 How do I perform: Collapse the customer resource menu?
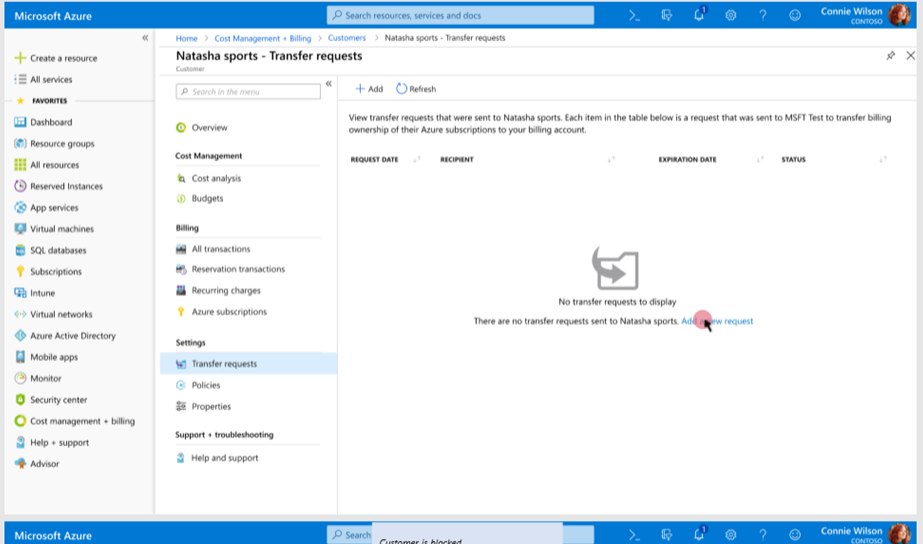328,84
